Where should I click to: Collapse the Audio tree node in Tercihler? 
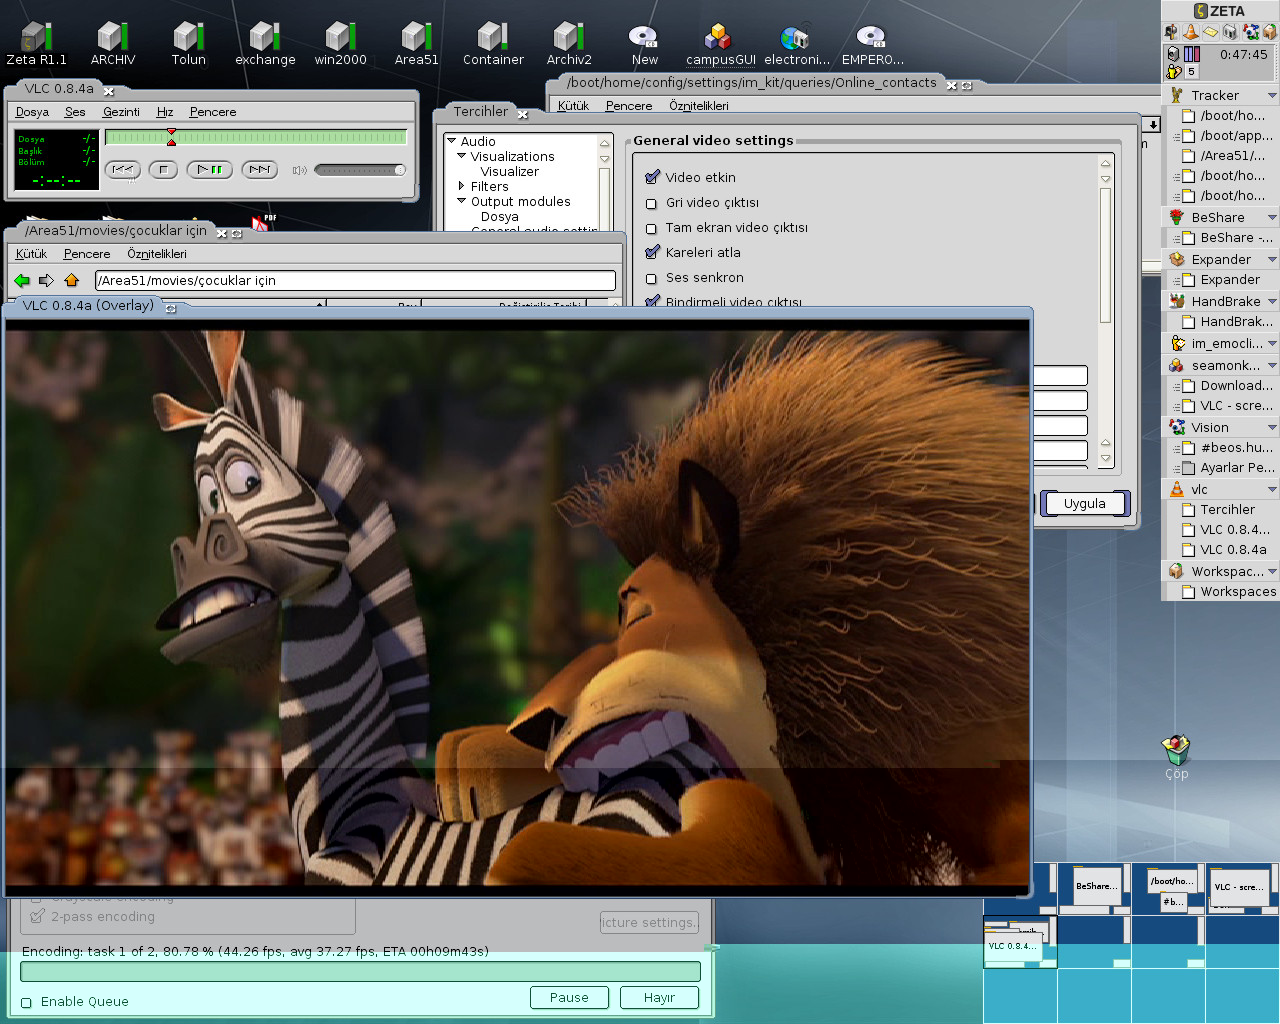click(452, 141)
